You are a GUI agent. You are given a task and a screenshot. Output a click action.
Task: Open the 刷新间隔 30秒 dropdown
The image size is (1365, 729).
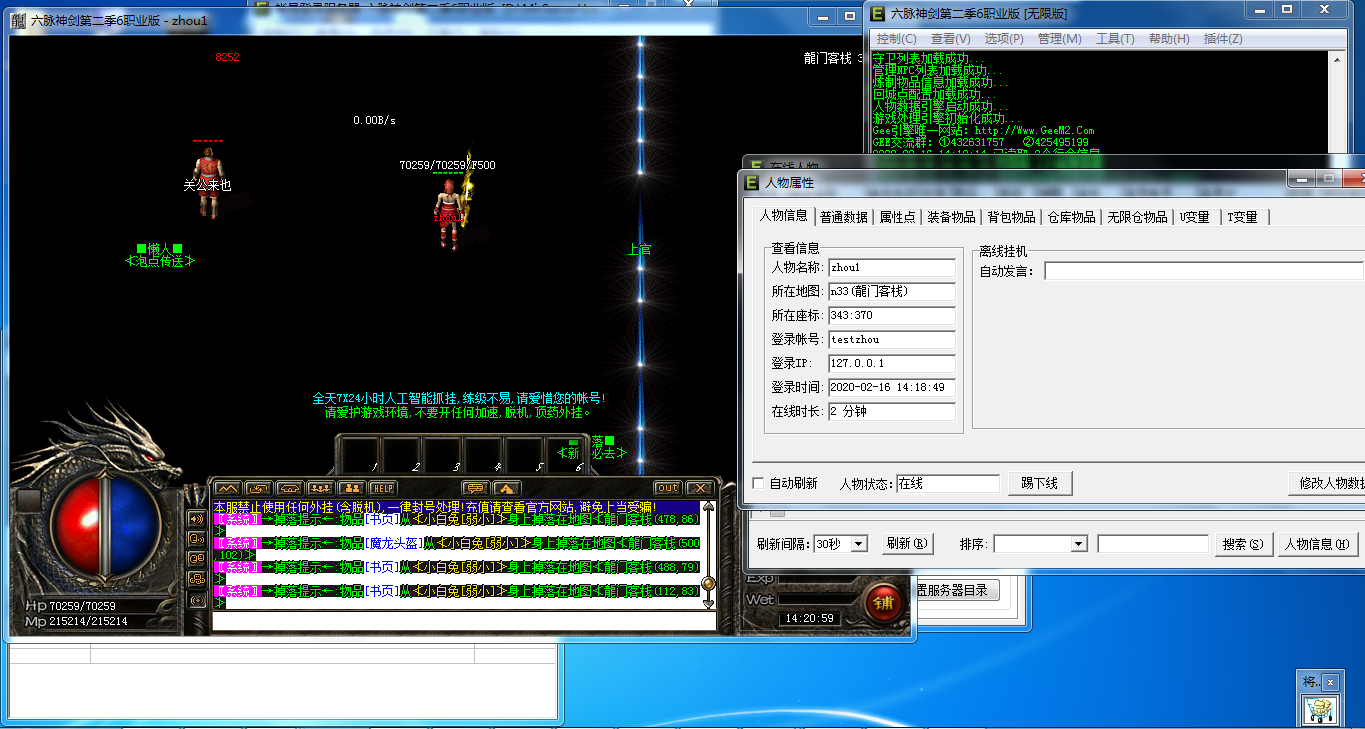coord(841,544)
